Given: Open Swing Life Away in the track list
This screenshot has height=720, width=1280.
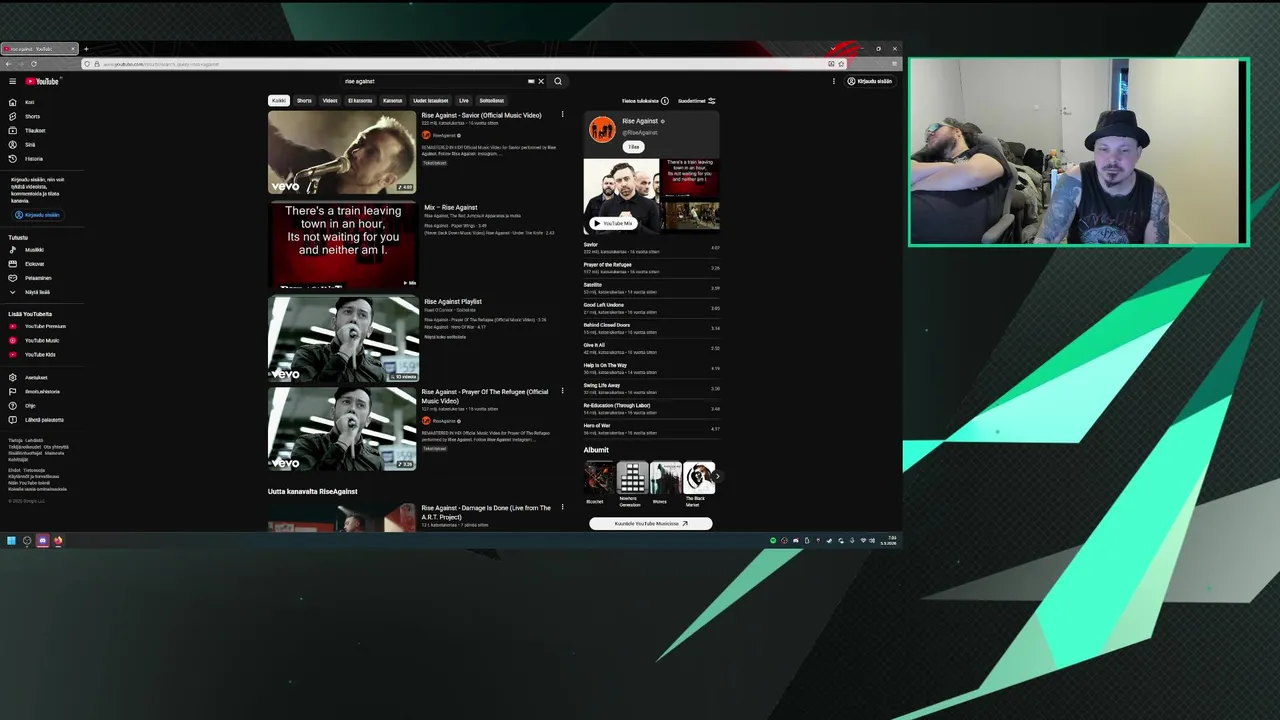Looking at the screenshot, I should coord(651,388).
